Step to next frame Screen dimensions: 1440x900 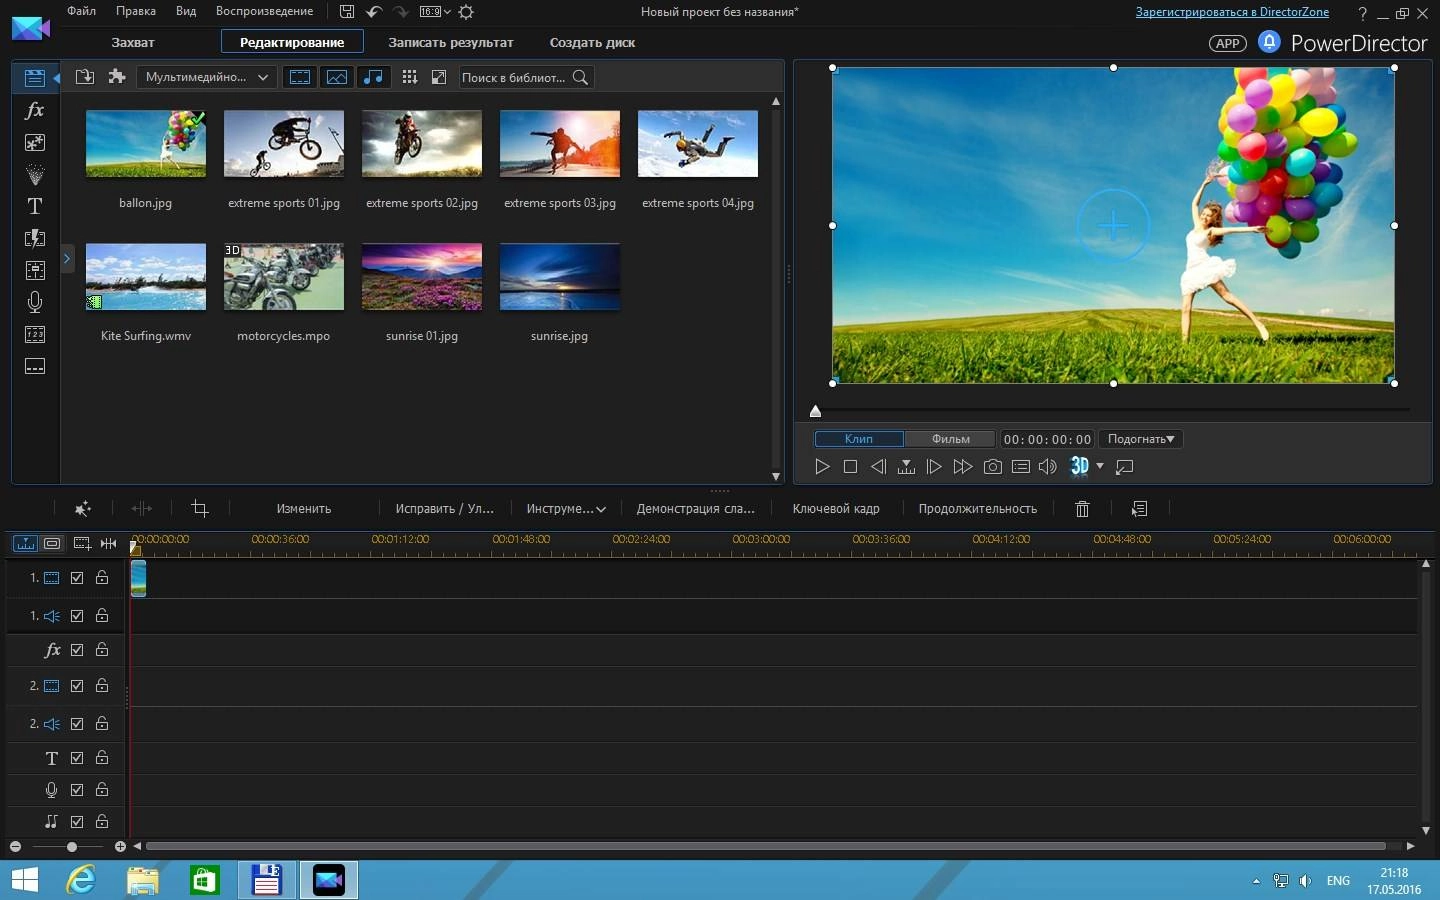pyautogui.click(x=934, y=467)
